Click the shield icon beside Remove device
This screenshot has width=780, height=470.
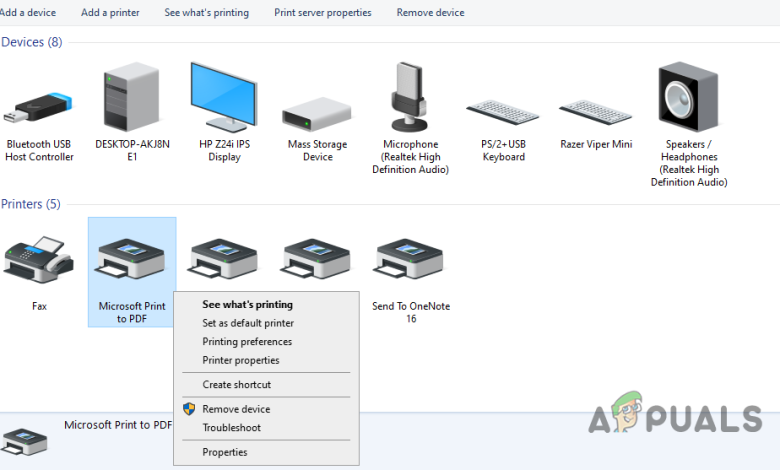[x=189, y=409]
